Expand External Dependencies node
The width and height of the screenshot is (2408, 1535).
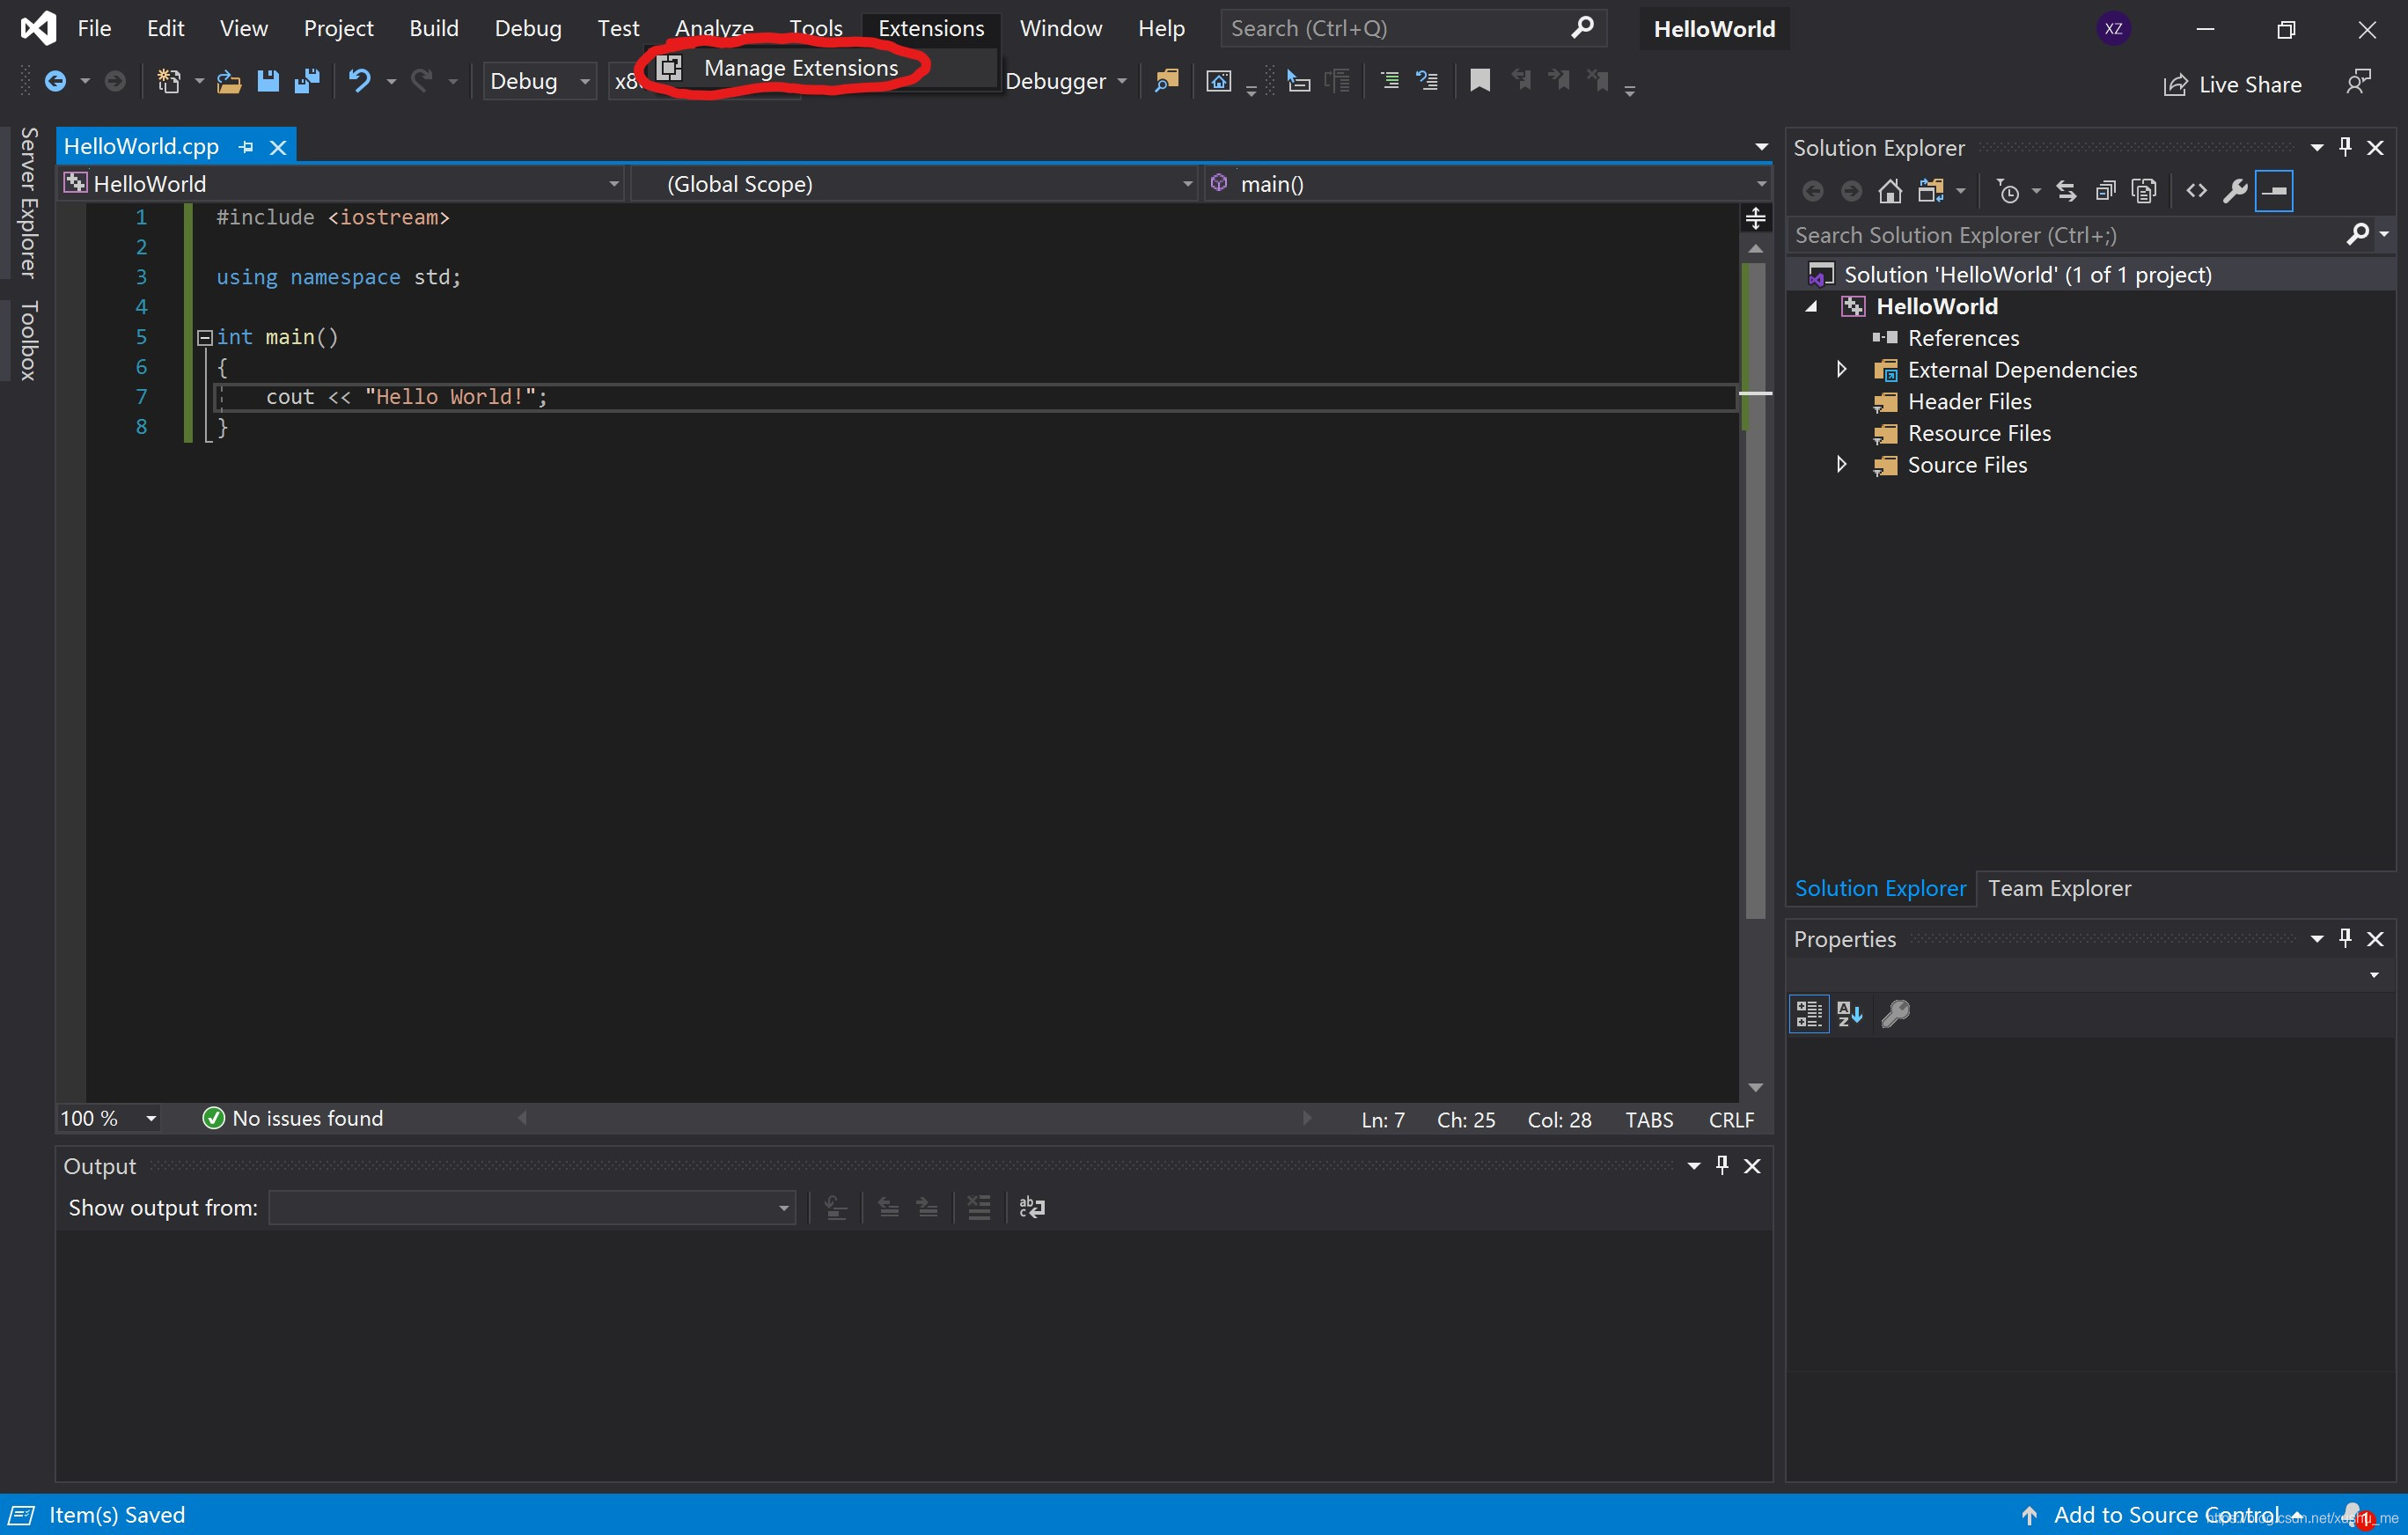[x=1841, y=370]
